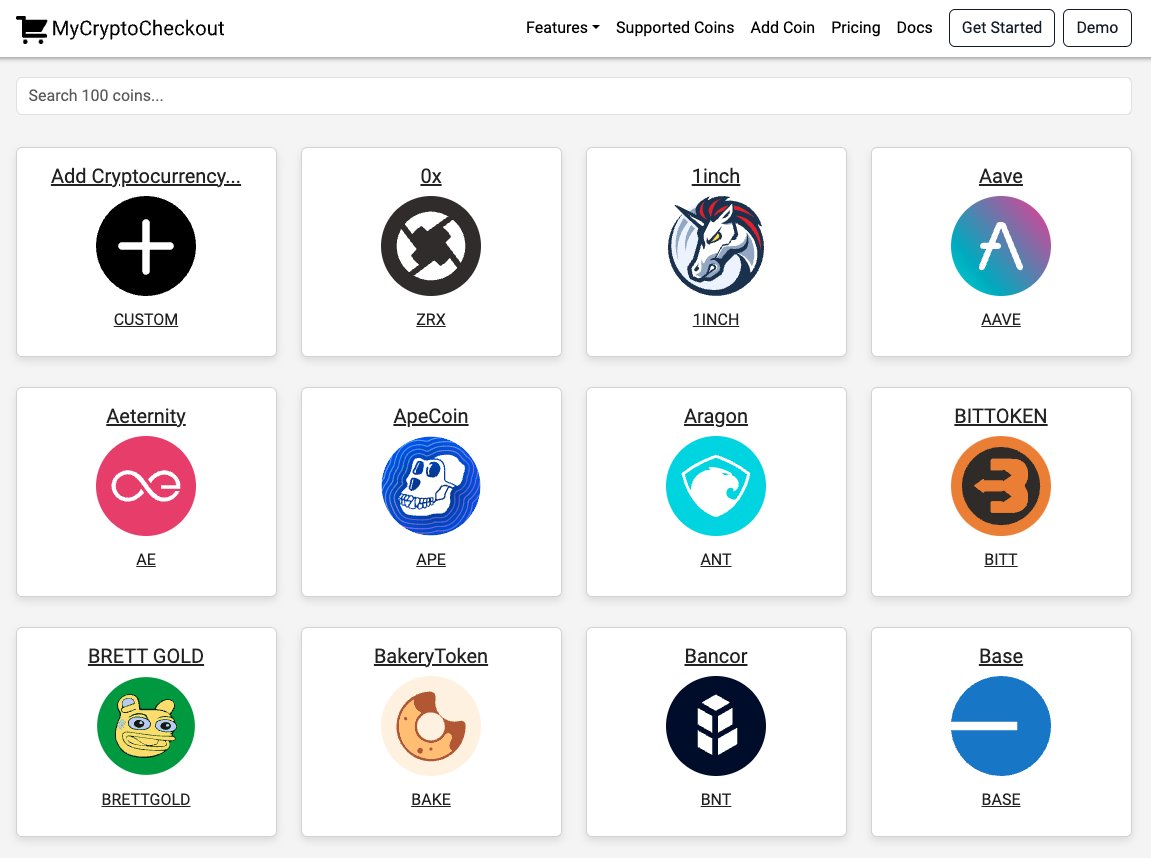1151x858 pixels.
Task: Click the AAVE ticker link
Action: [x=1001, y=319]
